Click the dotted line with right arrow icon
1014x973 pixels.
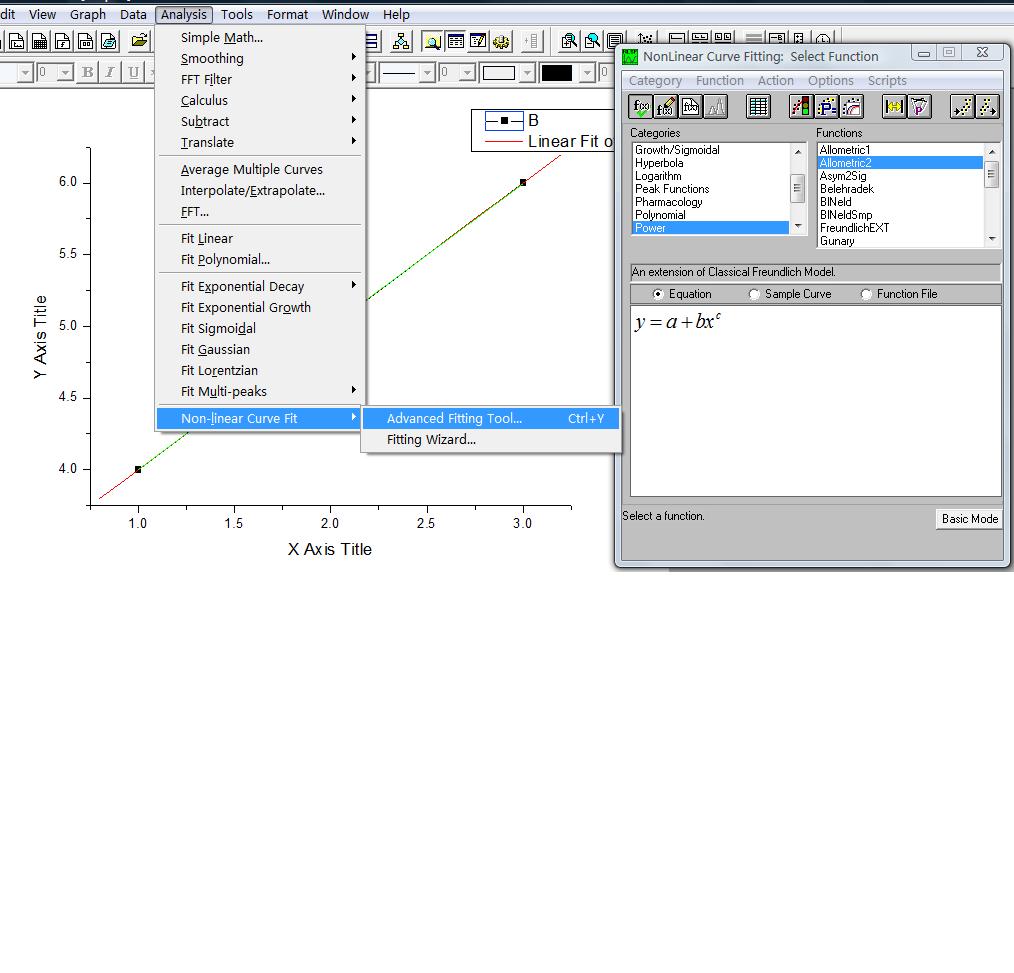tap(987, 107)
